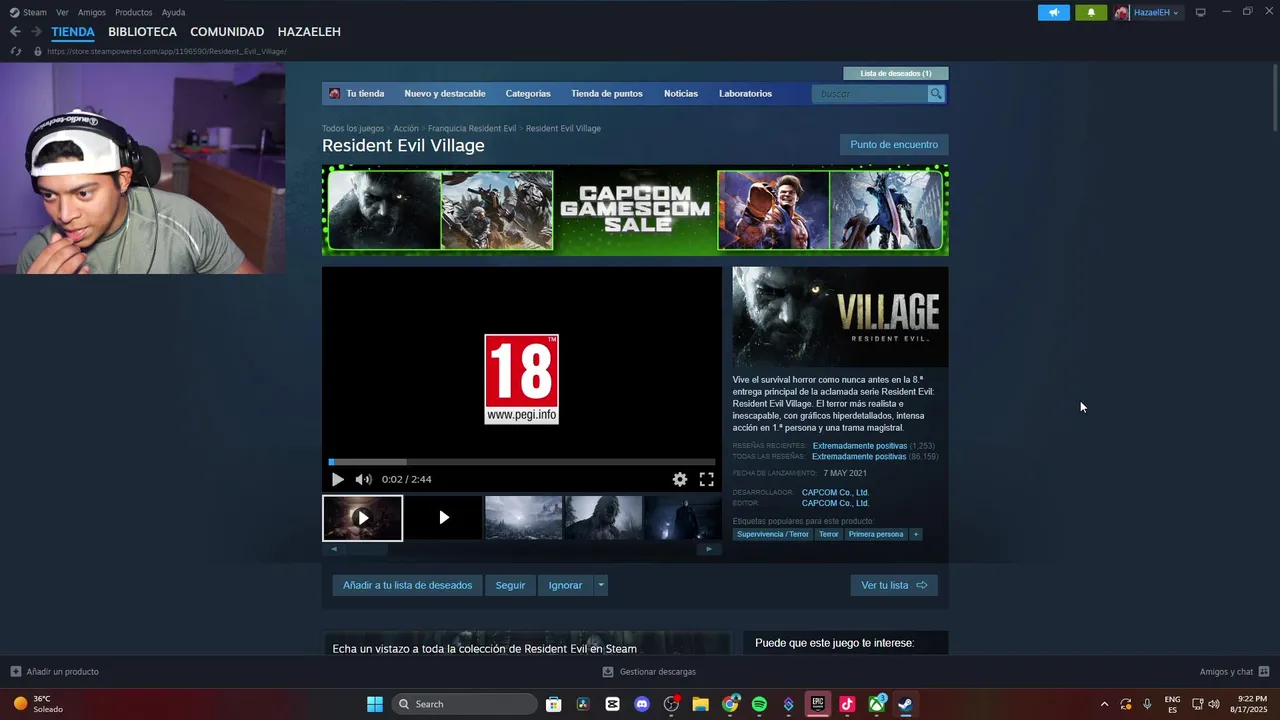
Task: Open Noticias link
Action: tap(681, 94)
